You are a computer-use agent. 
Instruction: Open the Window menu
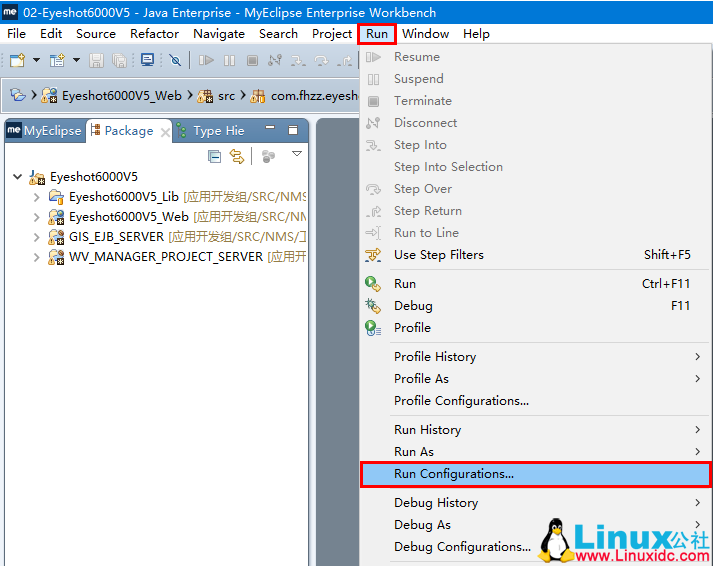point(425,34)
